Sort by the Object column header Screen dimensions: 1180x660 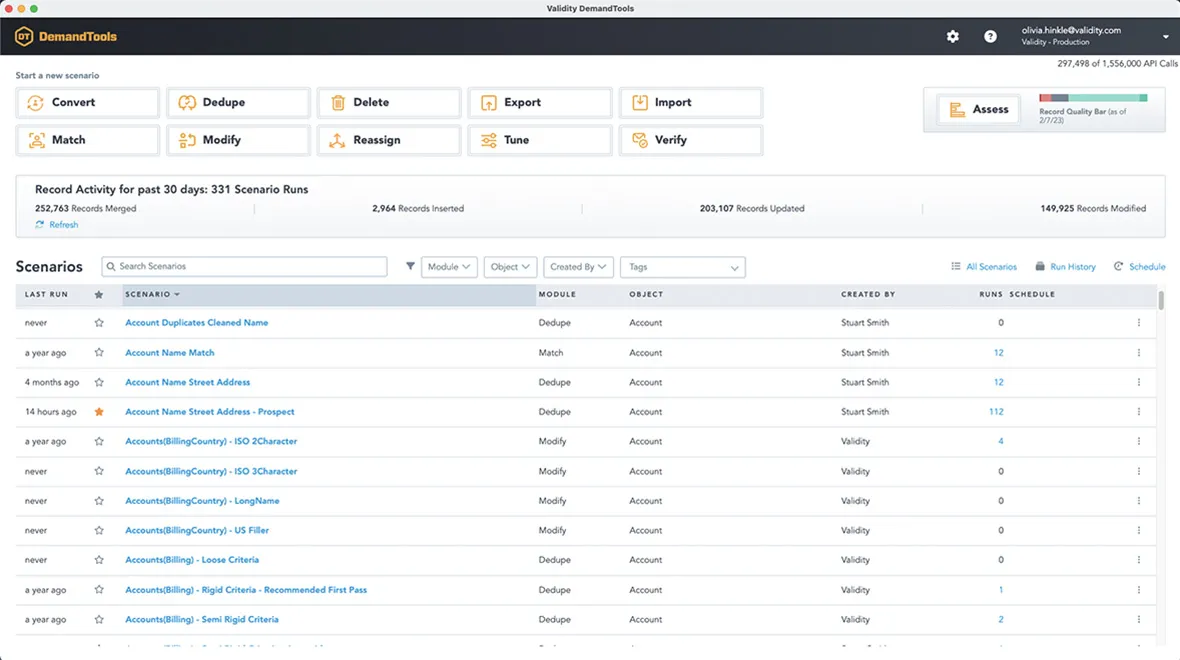tap(646, 295)
